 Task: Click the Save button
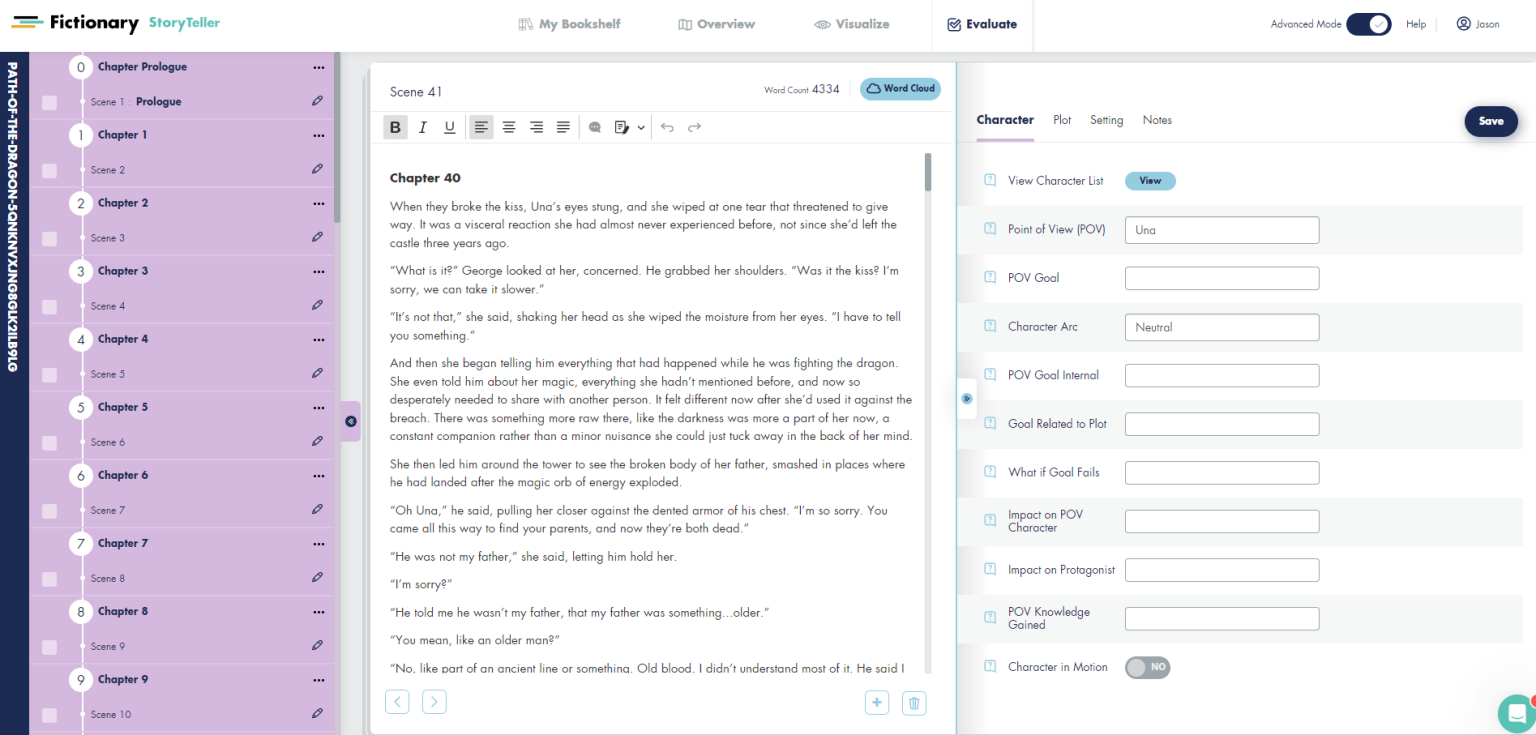pyautogui.click(x=1491, y=121)
